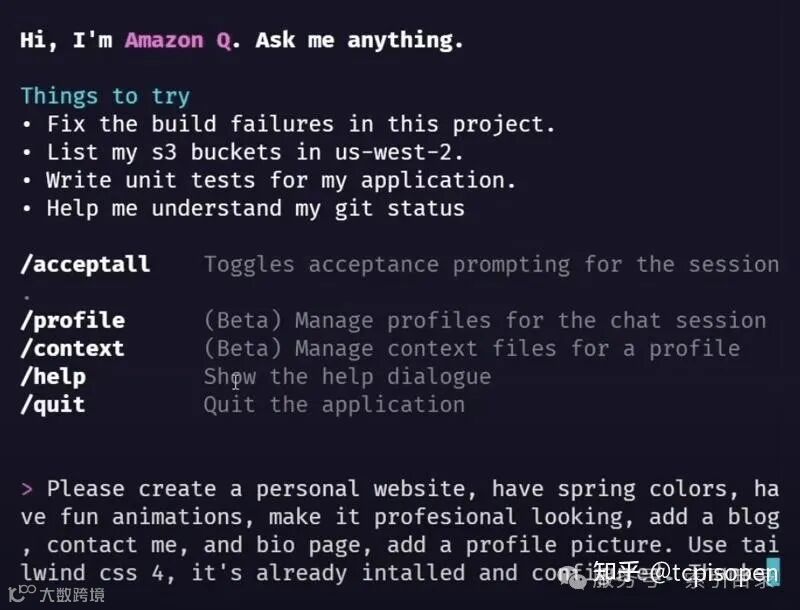Click the pink ">" prompt symbol
The width and height of the screenshot is (800, 610).
click(x=27, y=488)
